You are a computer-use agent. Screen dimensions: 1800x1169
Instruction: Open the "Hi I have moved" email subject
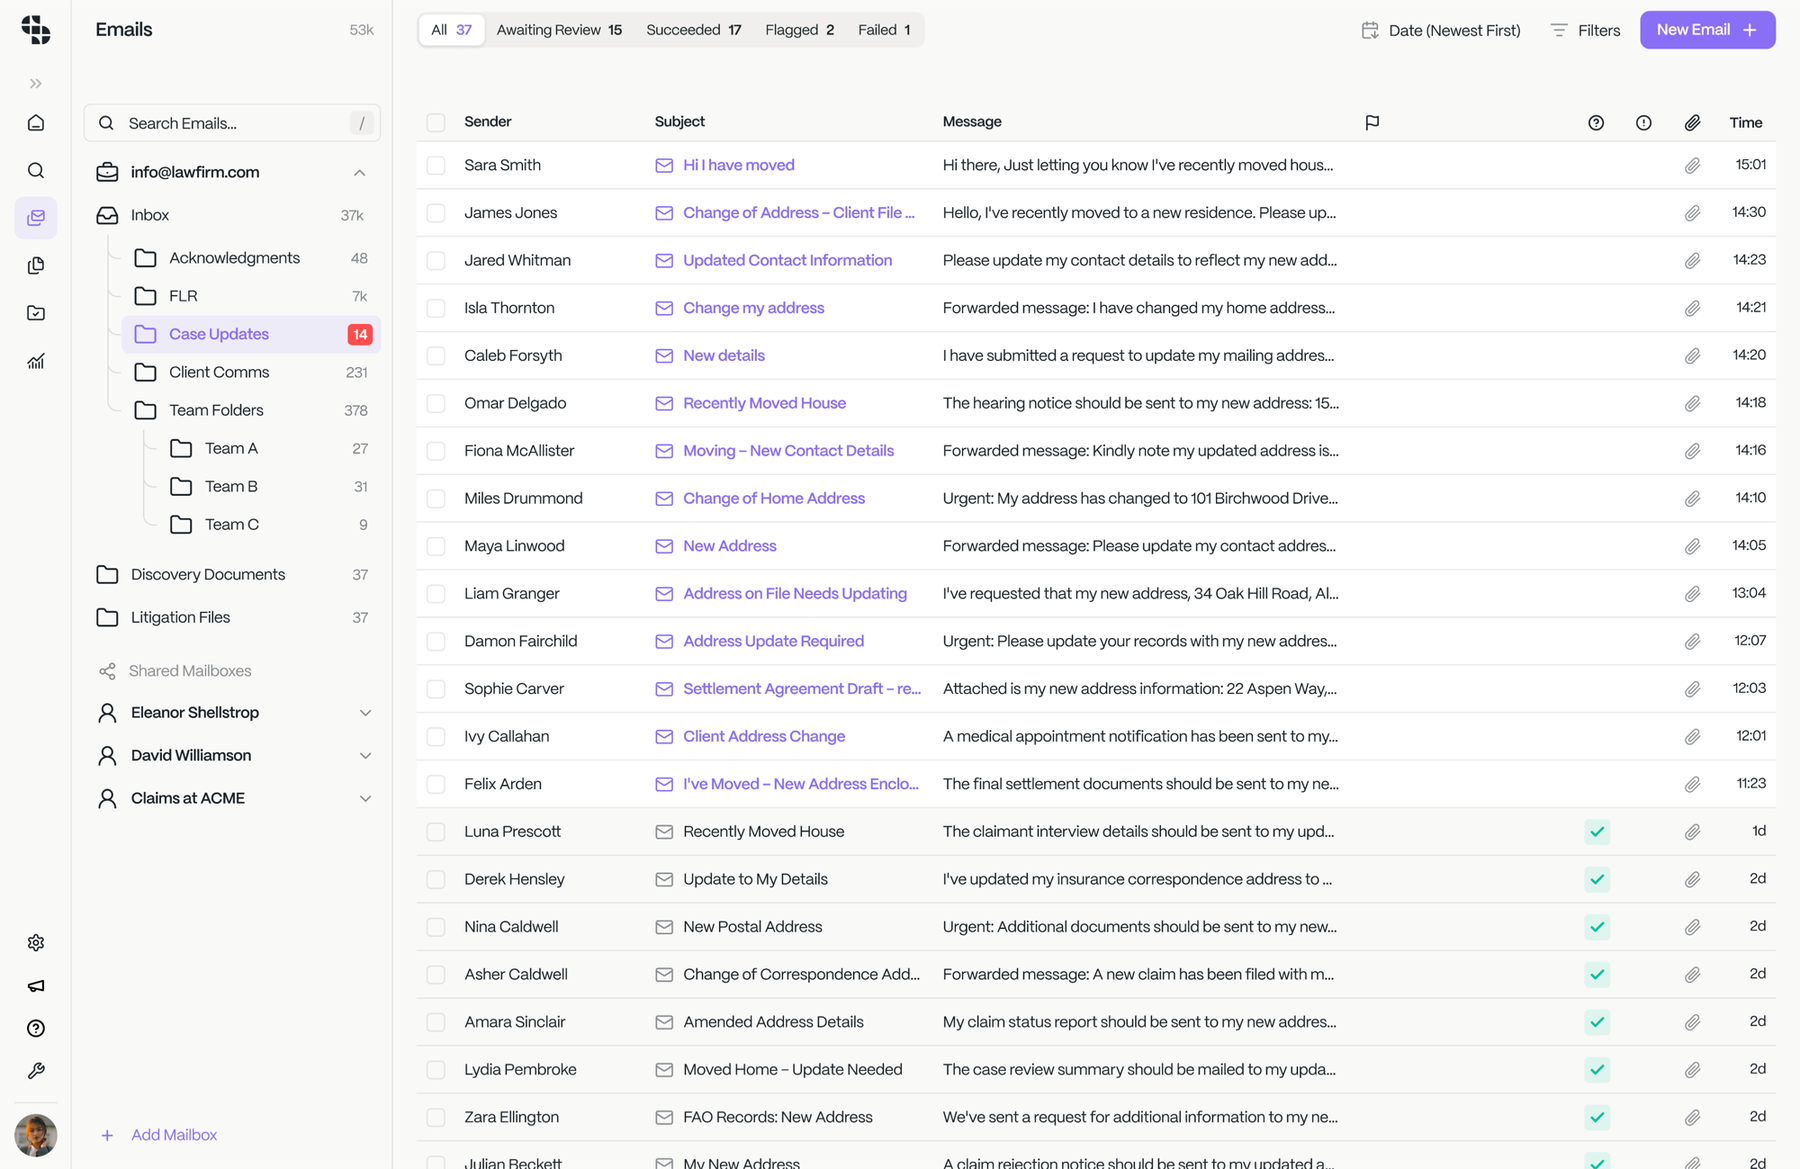coord(739,165)
